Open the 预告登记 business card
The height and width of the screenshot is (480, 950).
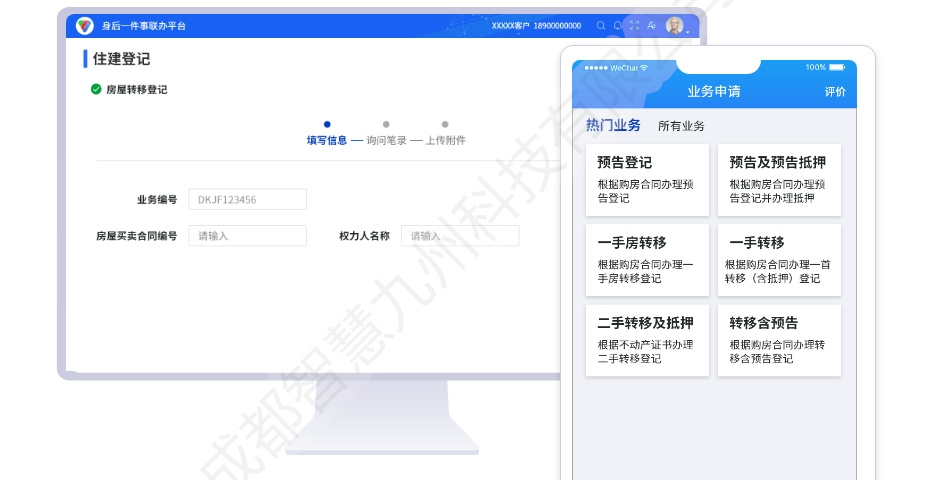tap(647, 180)
